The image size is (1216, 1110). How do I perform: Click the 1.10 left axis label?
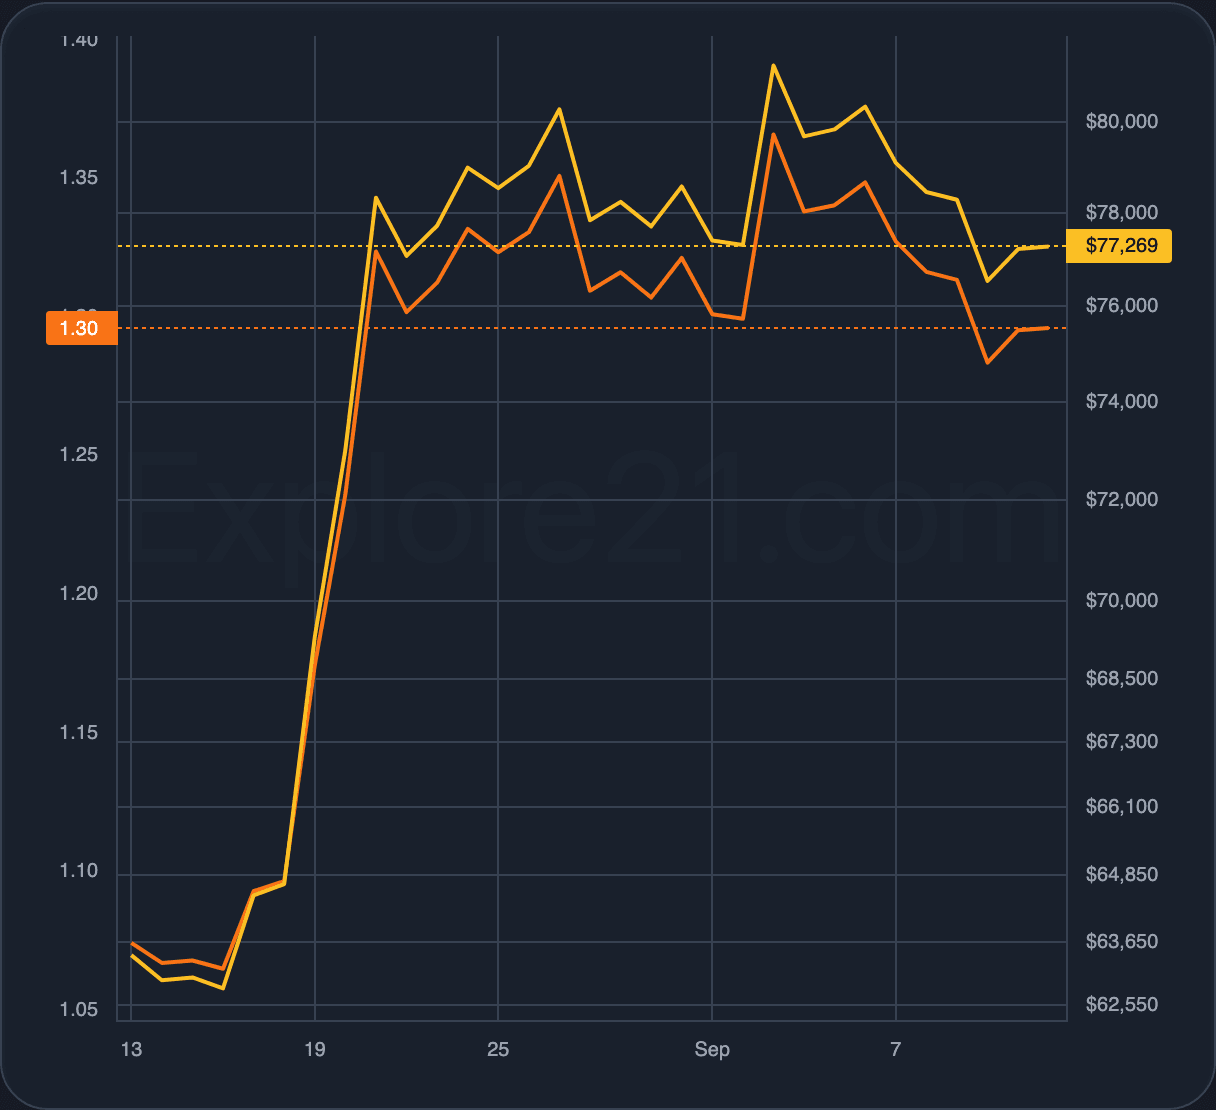click(x=79, y=871)
